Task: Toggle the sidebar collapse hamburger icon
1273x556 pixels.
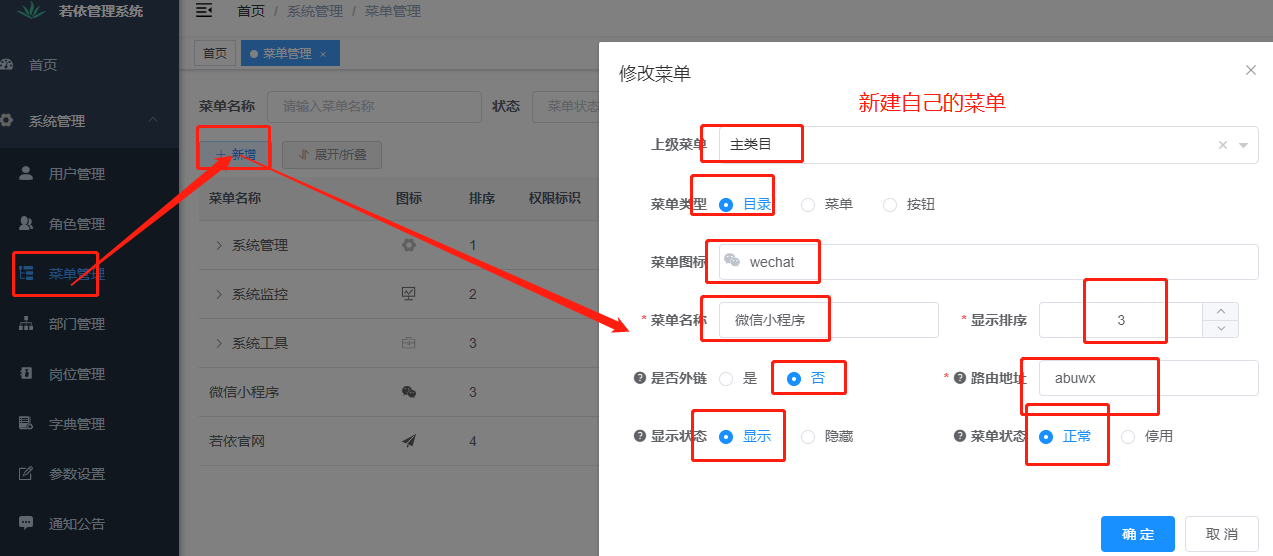Action: pyautogui.click(x=204, y=11)
